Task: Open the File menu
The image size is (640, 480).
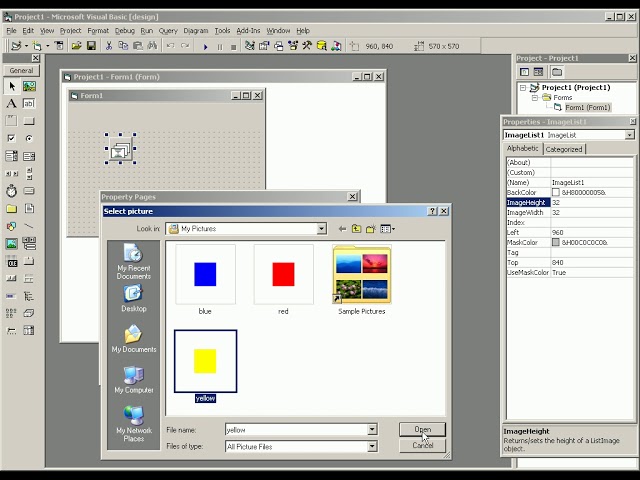Action: pyautogui.click(x=11, y=31)
